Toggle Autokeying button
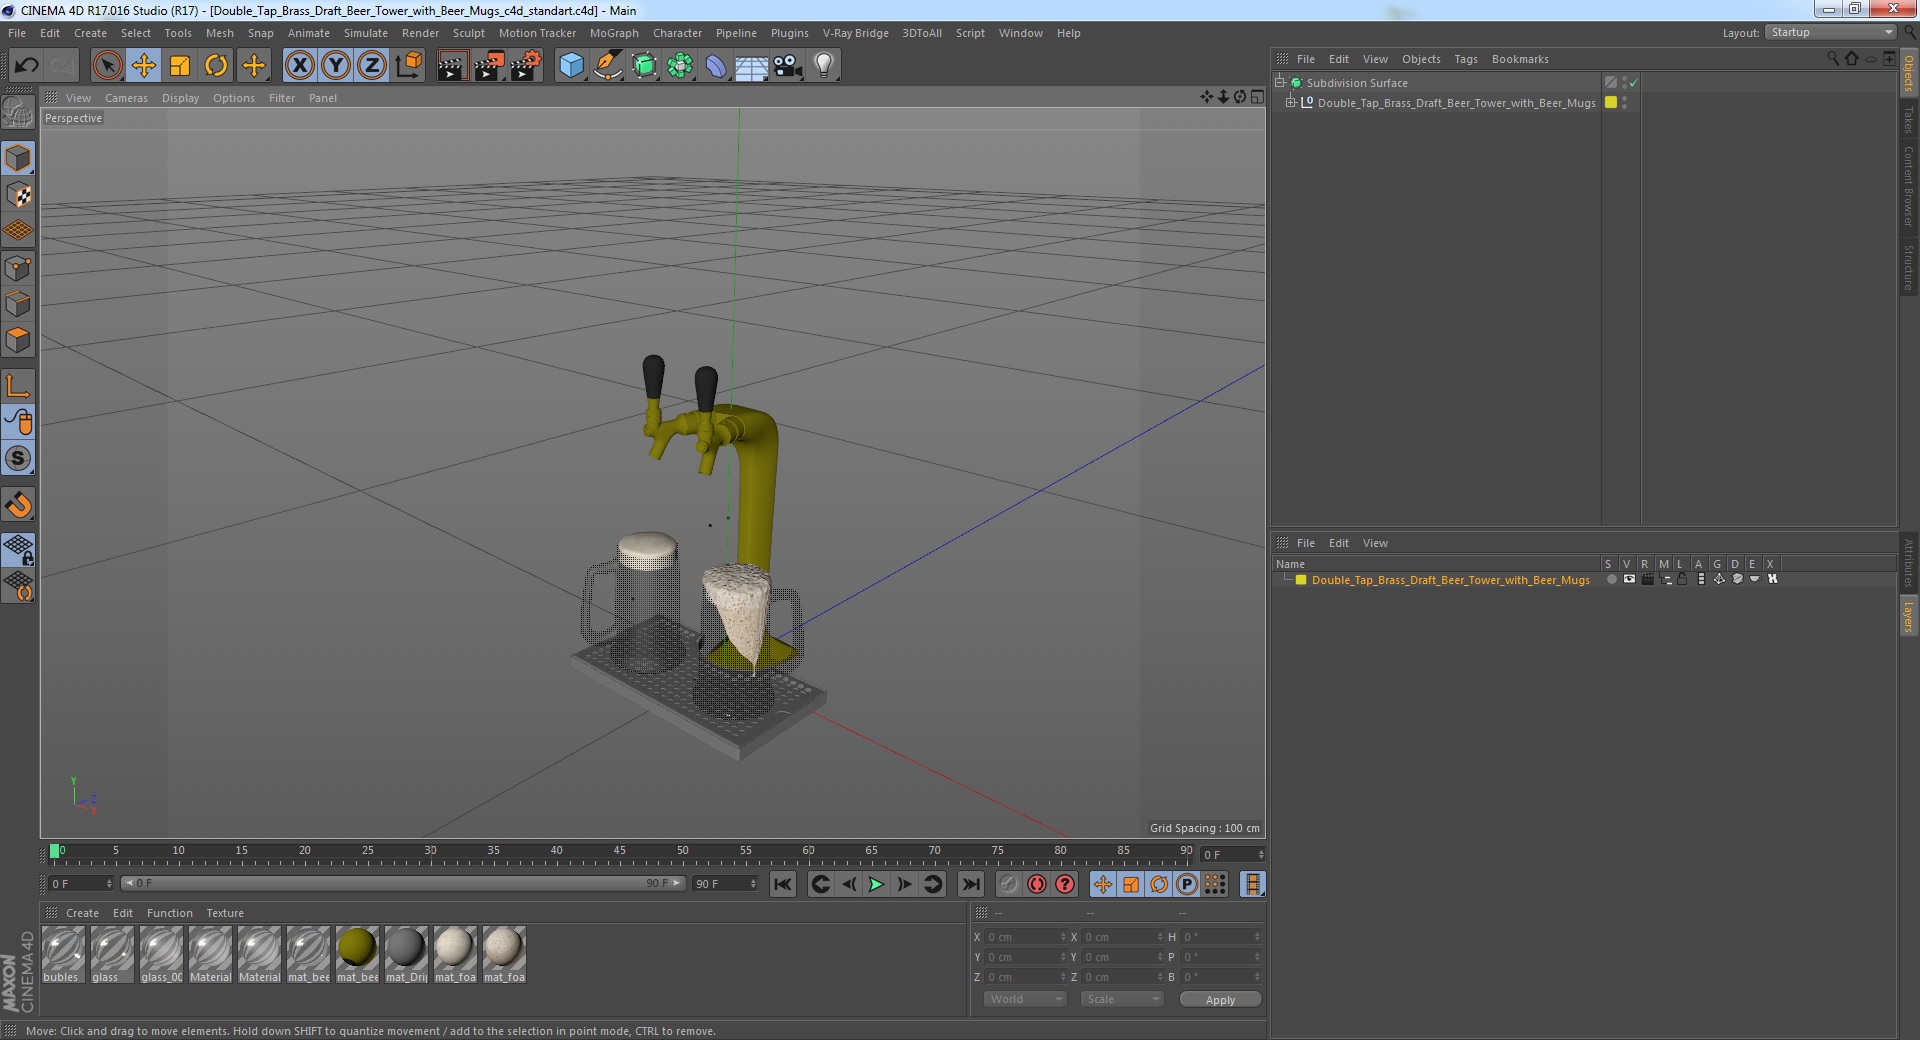Viewport: 1920px width, 1040px height. tap(1037, 884)
